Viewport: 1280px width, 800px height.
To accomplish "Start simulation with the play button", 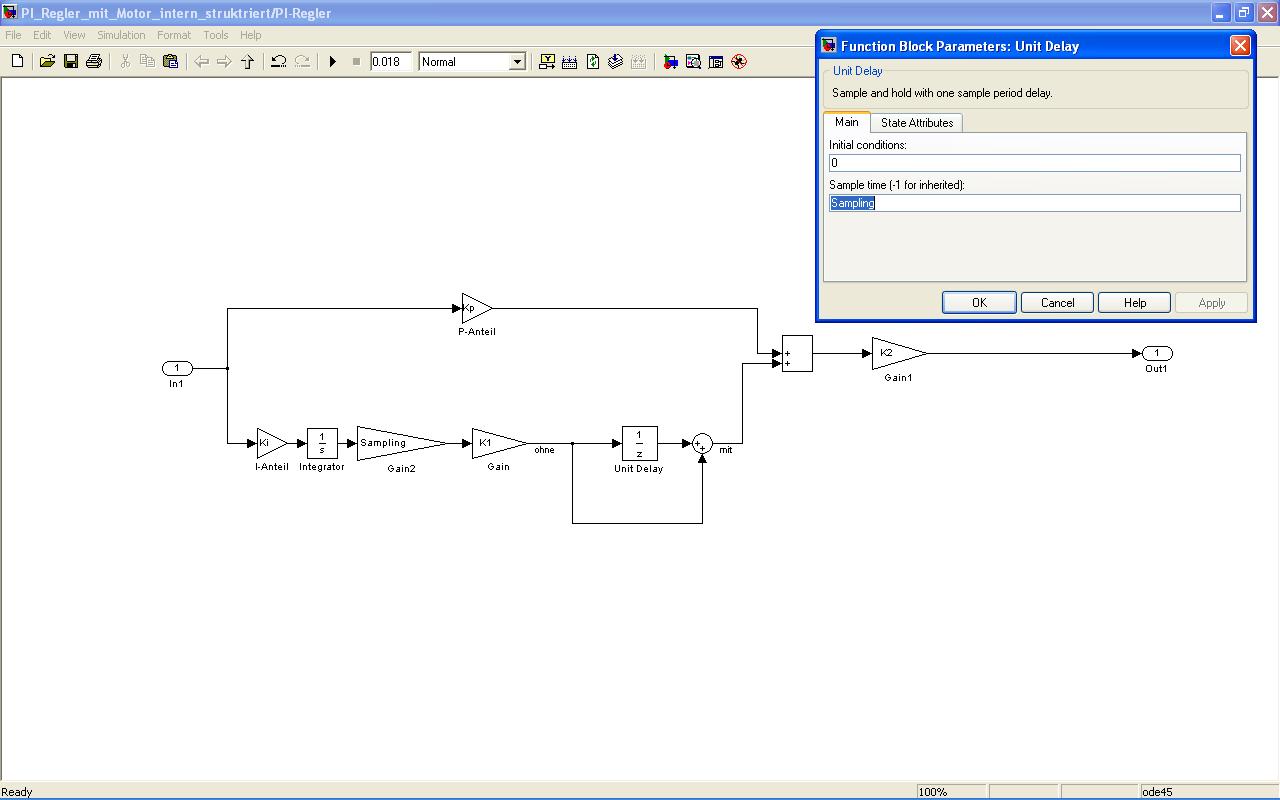I will click(333, 62).
